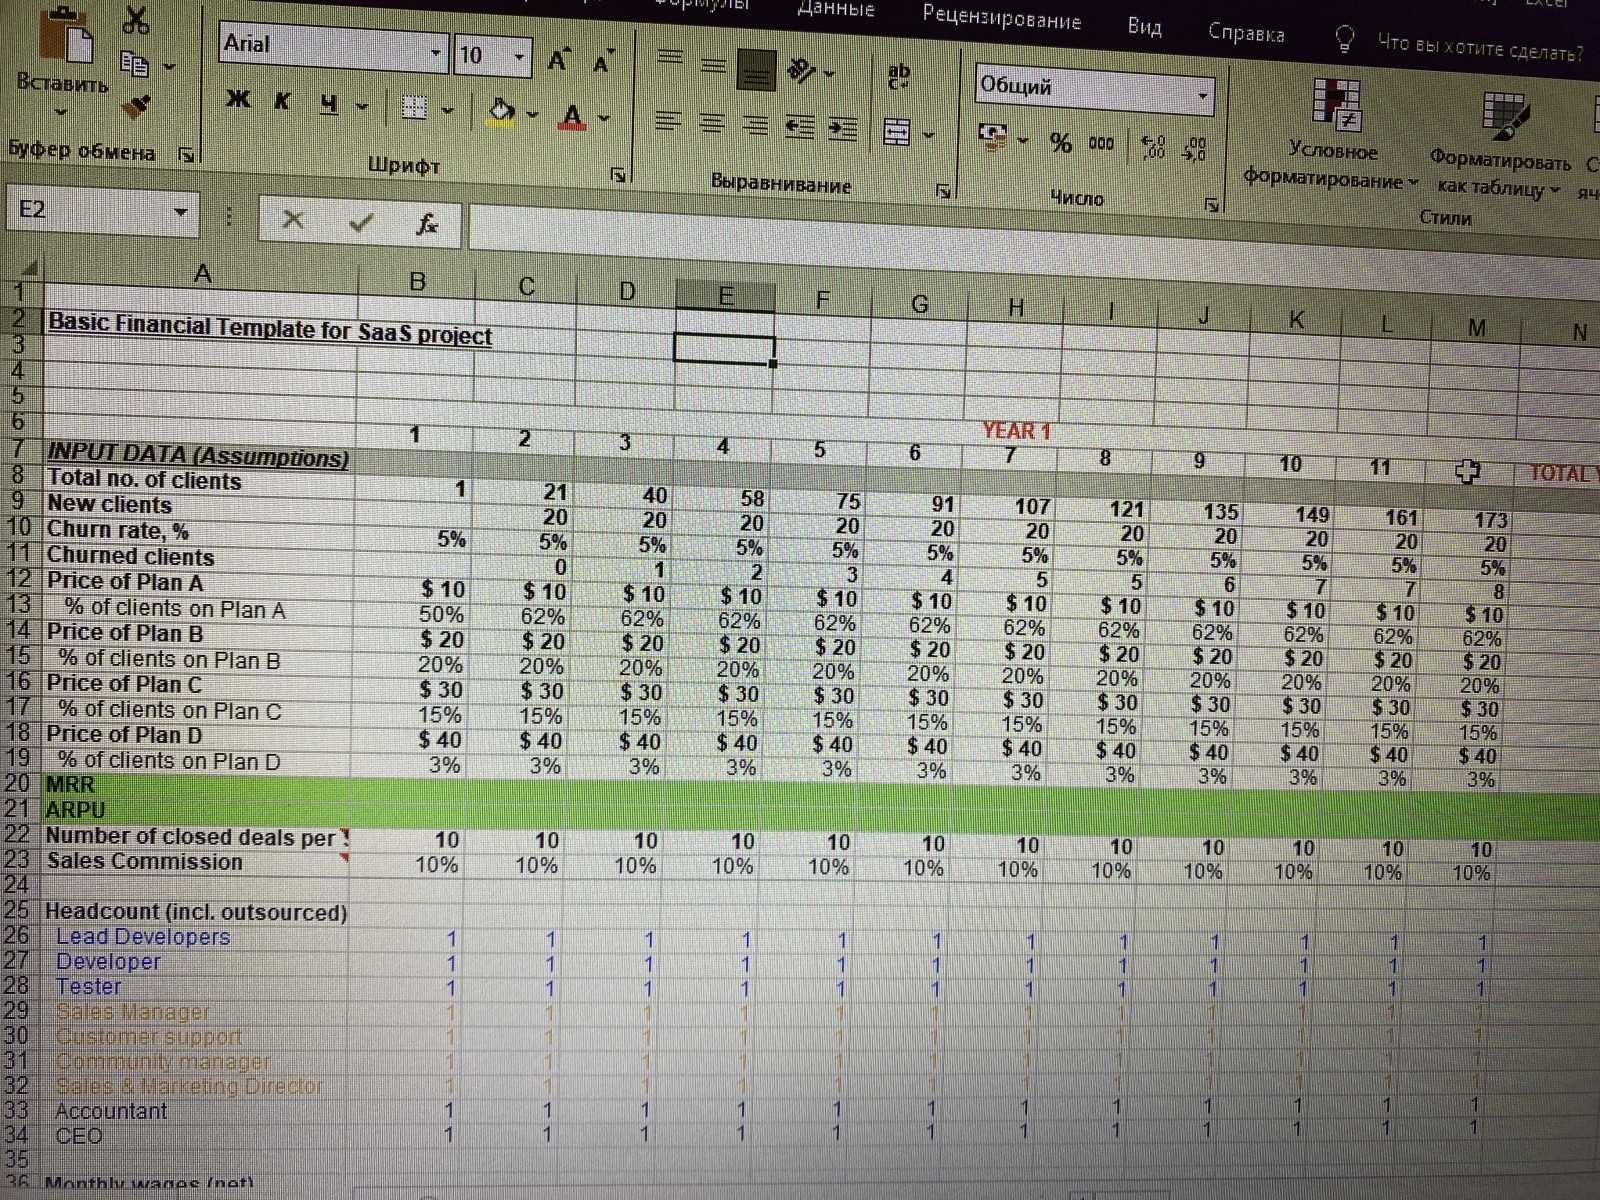Open the Arial font name dropdown
1600x1200 pixels.
coord(436,52)
